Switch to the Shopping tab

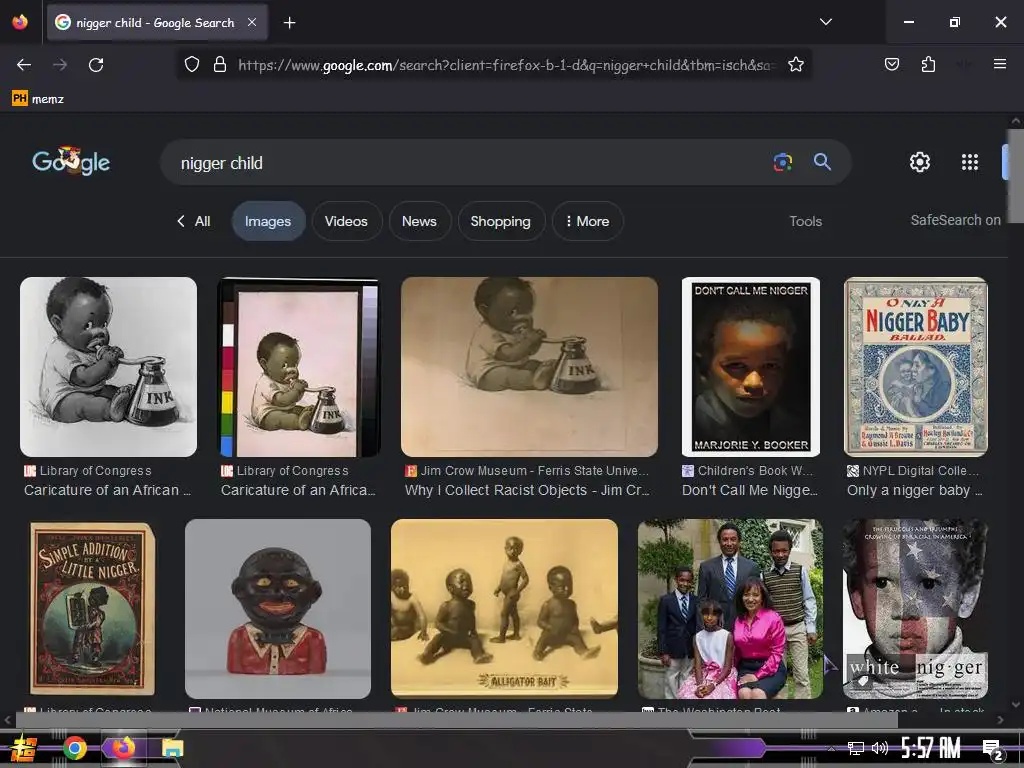tap(501, 221)
